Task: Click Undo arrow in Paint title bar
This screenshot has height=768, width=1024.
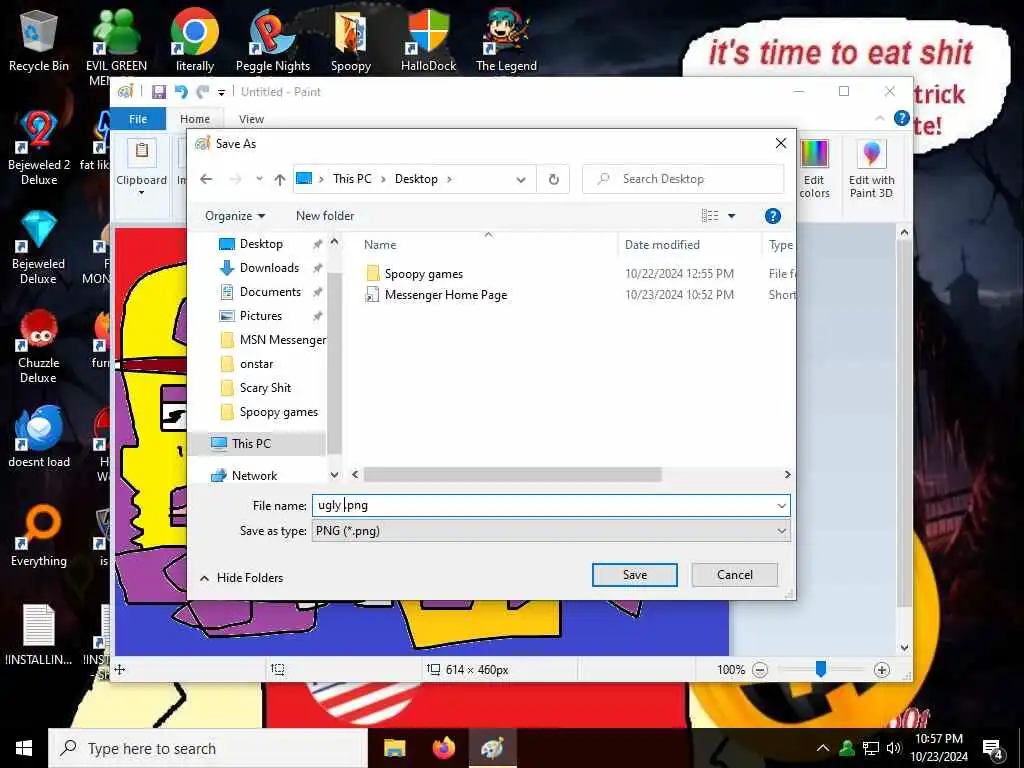Action: (181, 92)
